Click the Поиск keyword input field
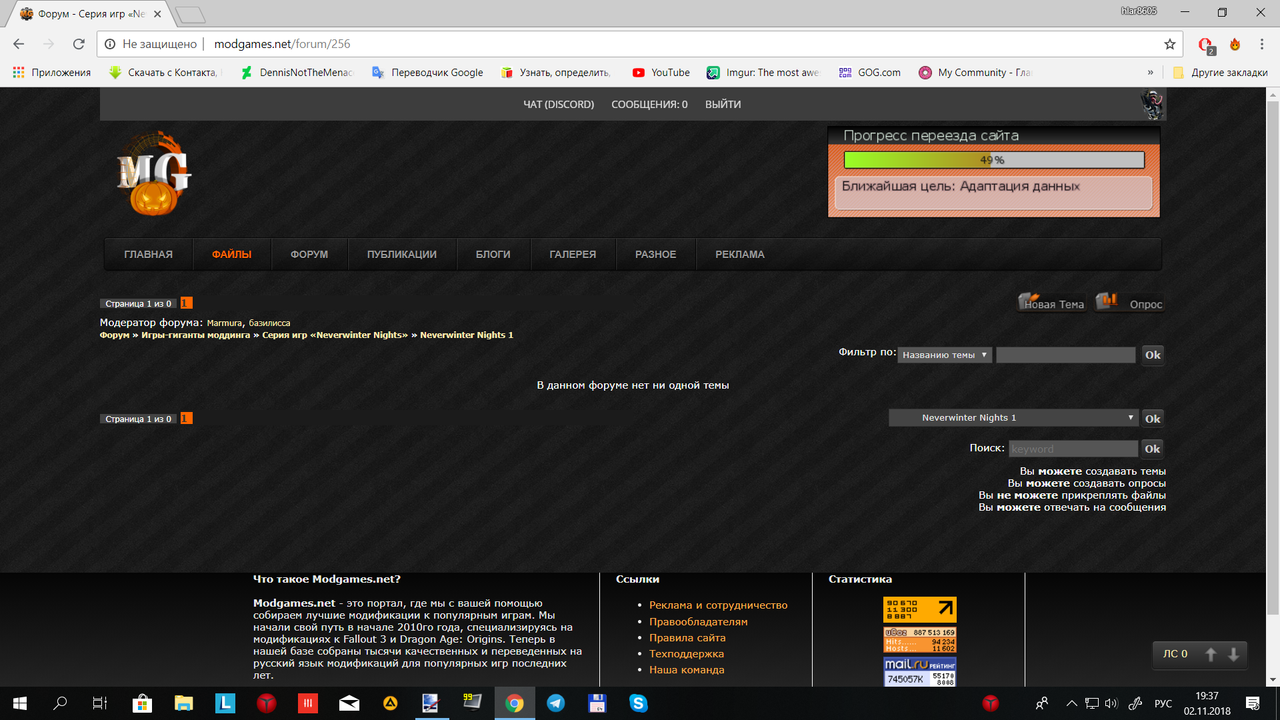 1074,449
